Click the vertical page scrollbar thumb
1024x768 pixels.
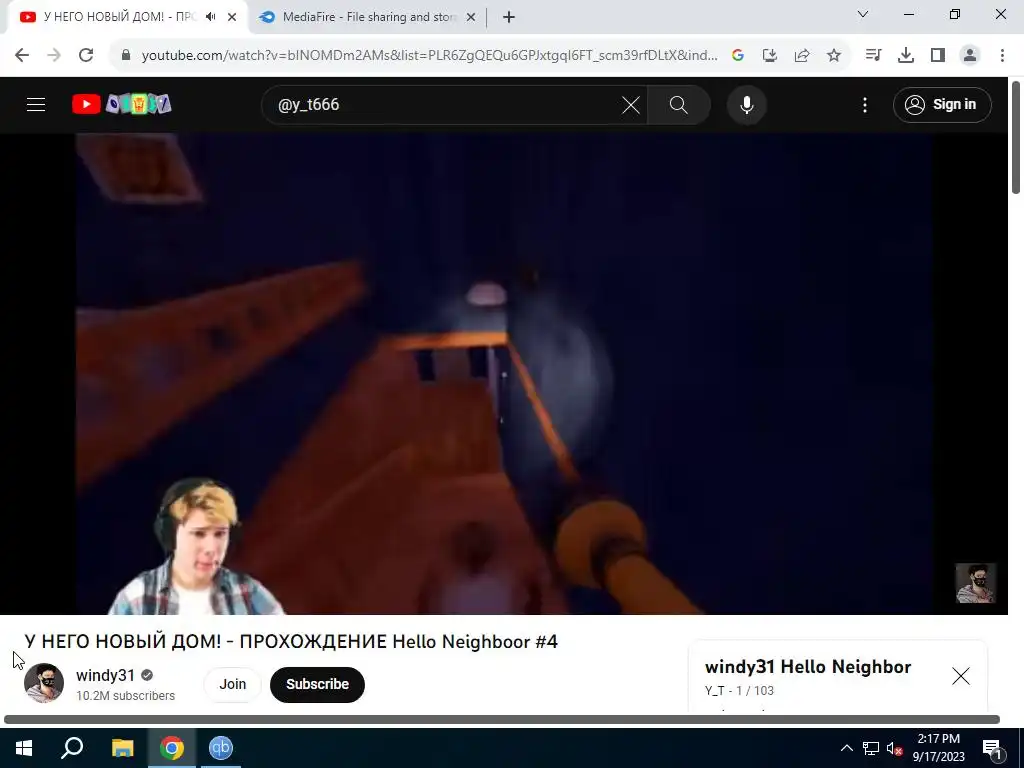point(1016,137)
